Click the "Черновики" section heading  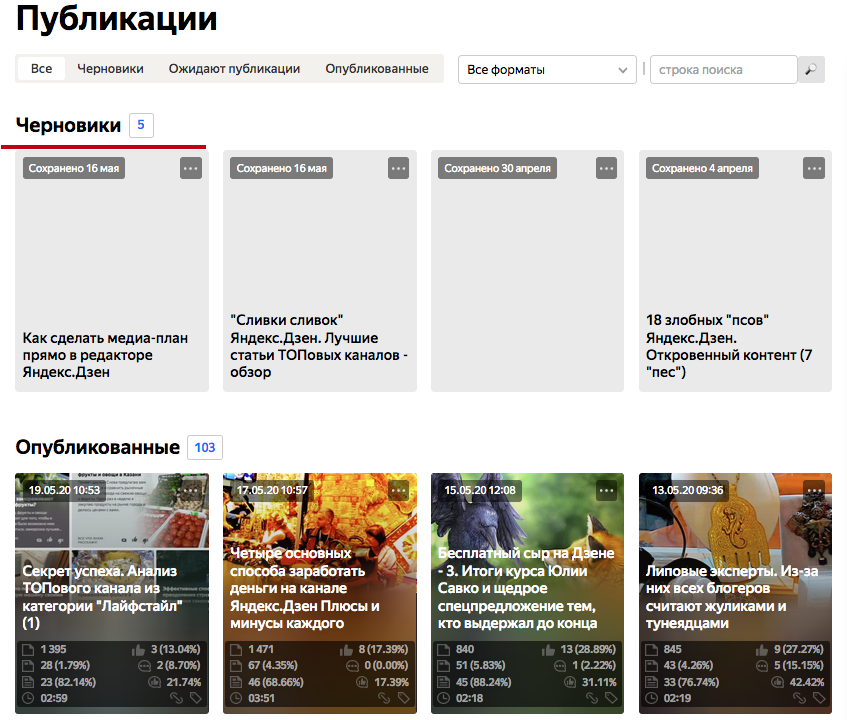69,125
